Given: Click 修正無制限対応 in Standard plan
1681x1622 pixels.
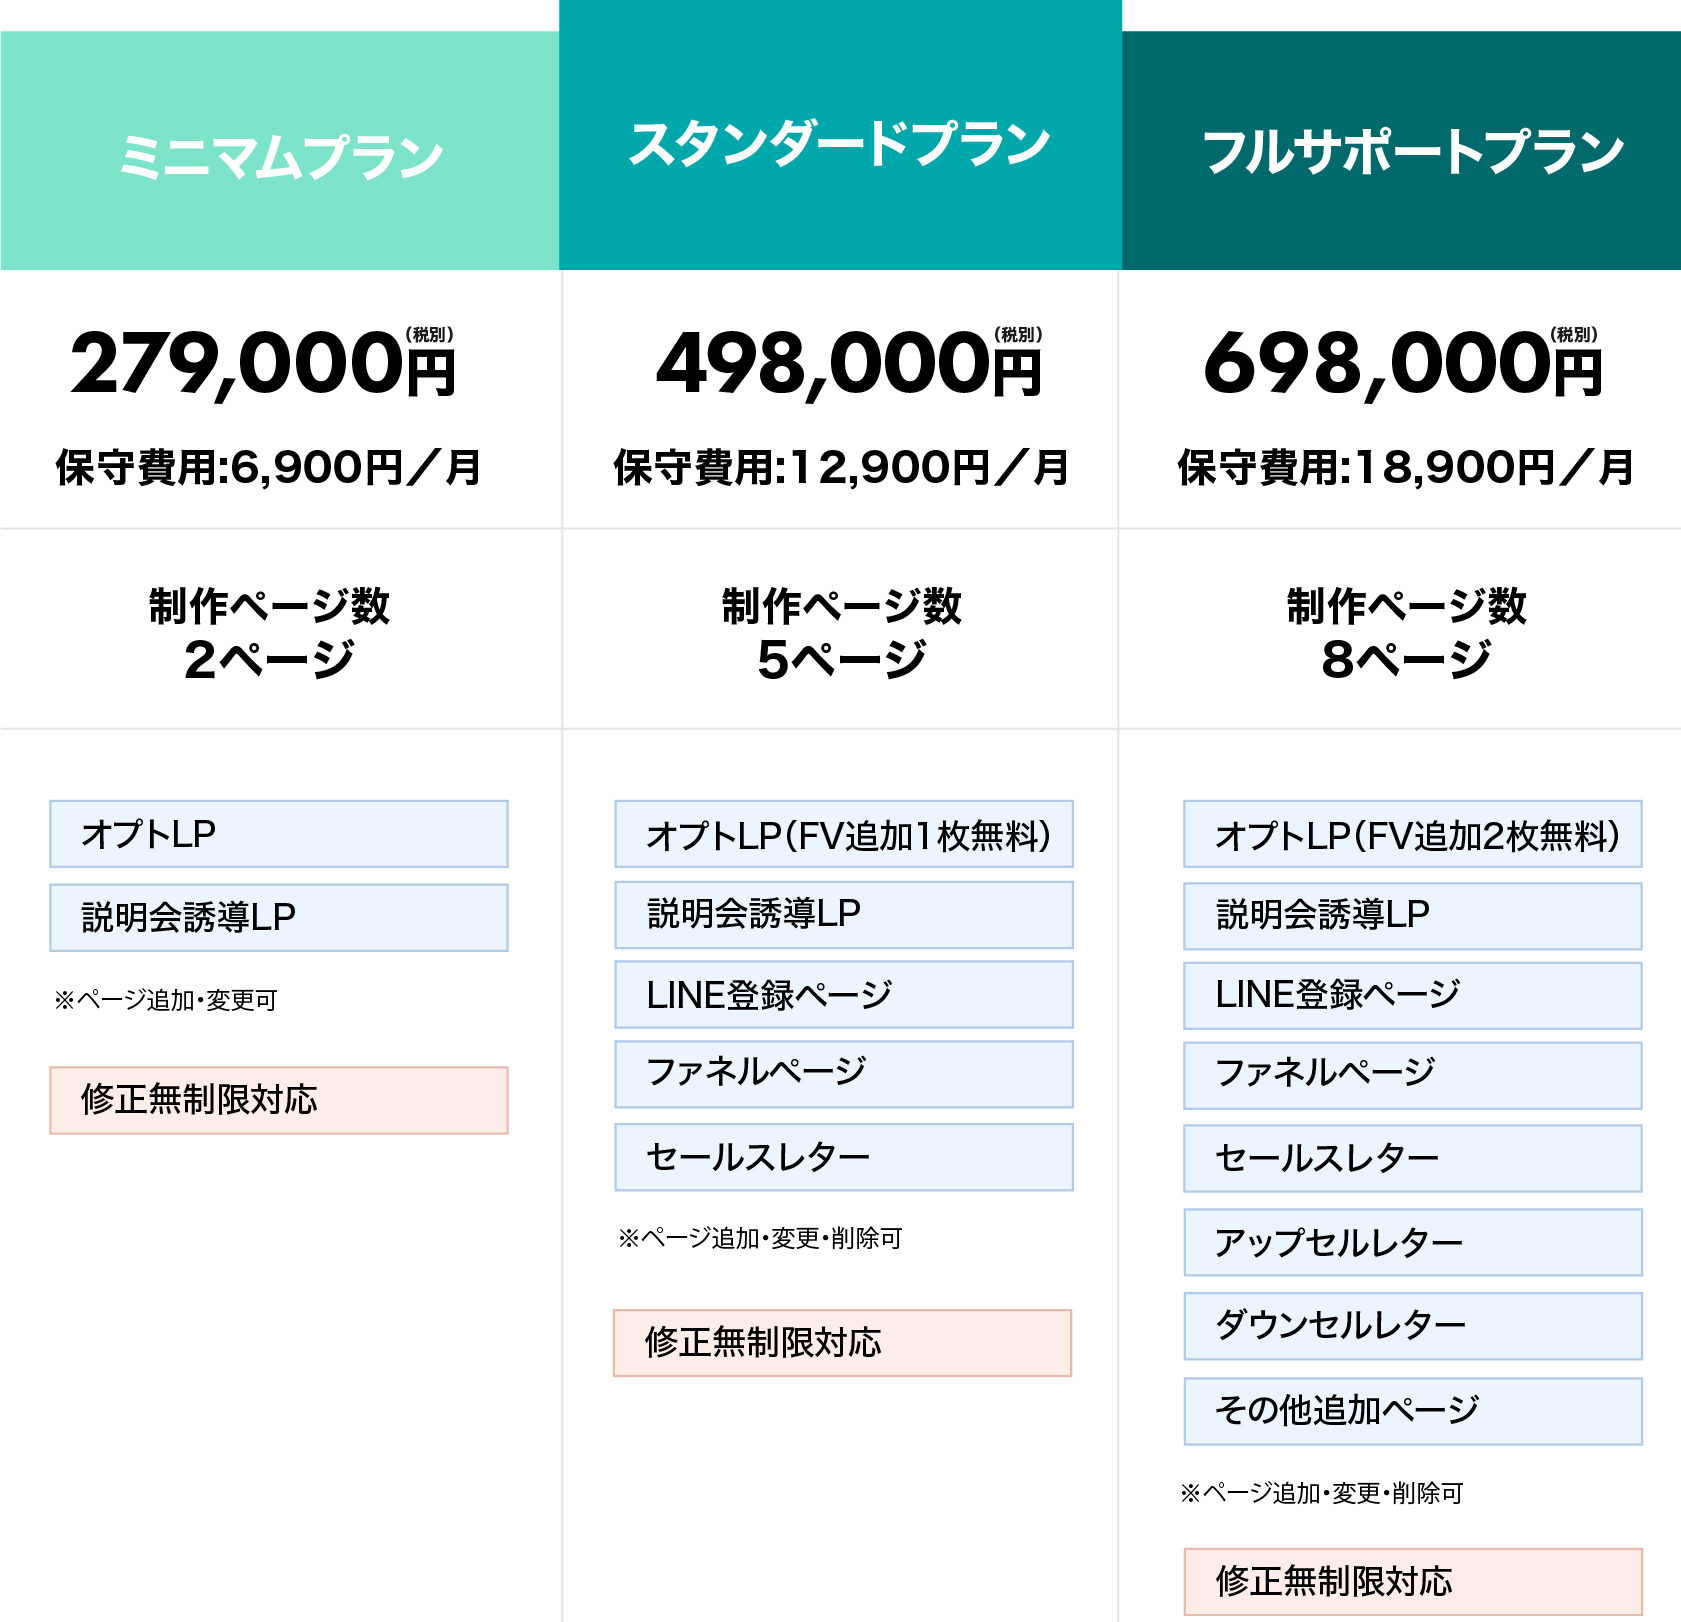Looking at the screenshot, I should click(842, 1343).
